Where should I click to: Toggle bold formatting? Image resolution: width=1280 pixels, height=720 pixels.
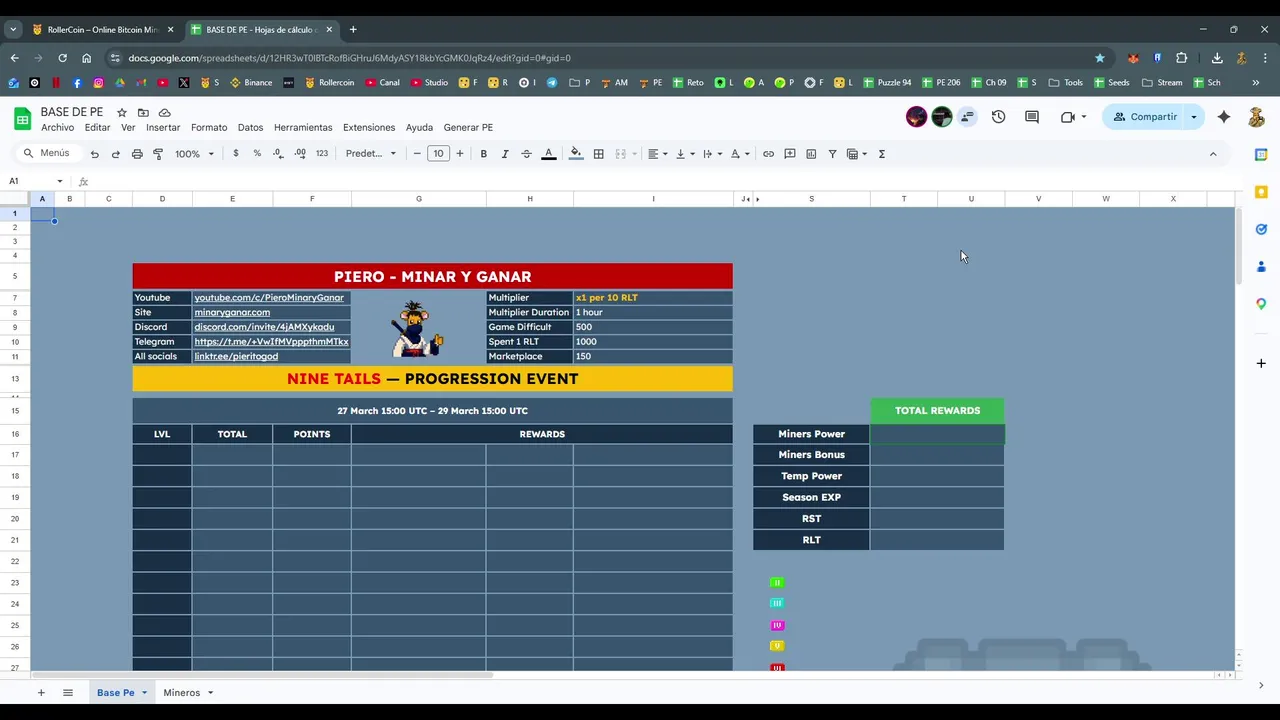coord(483,154)
